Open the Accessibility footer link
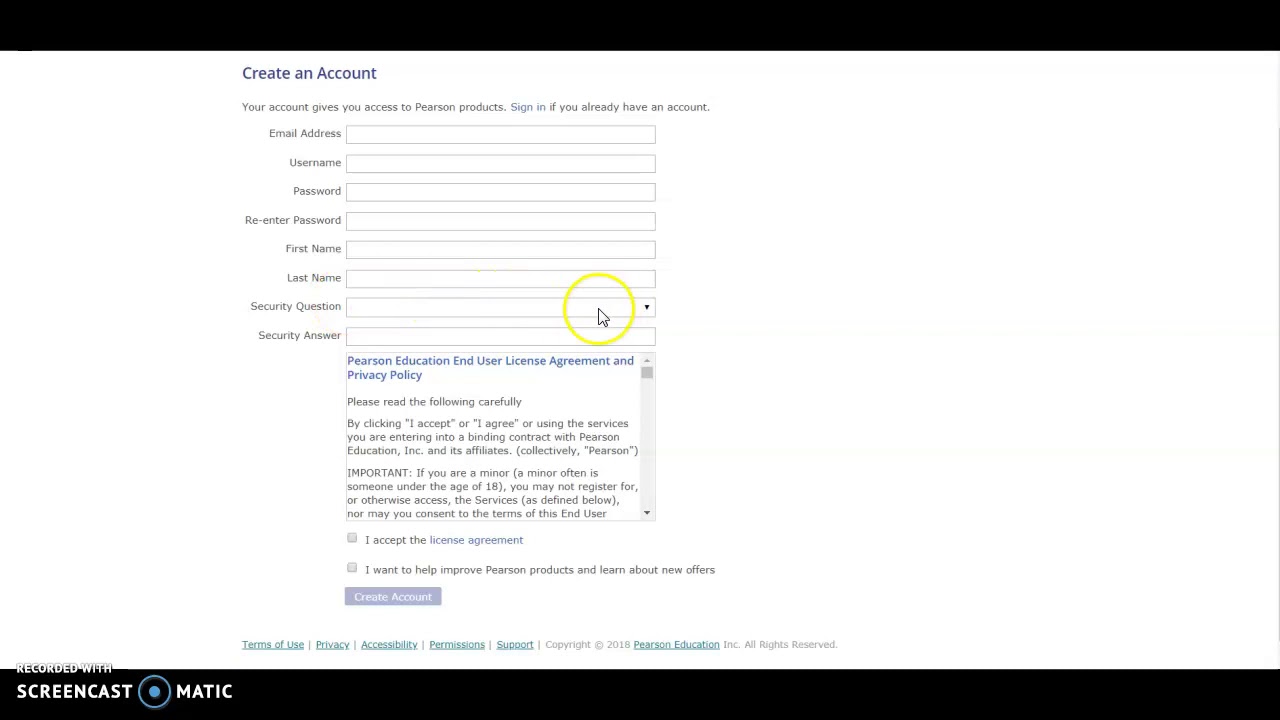Image resolution: width=1280 pixels, height=720 pixels. pos(389,645)
